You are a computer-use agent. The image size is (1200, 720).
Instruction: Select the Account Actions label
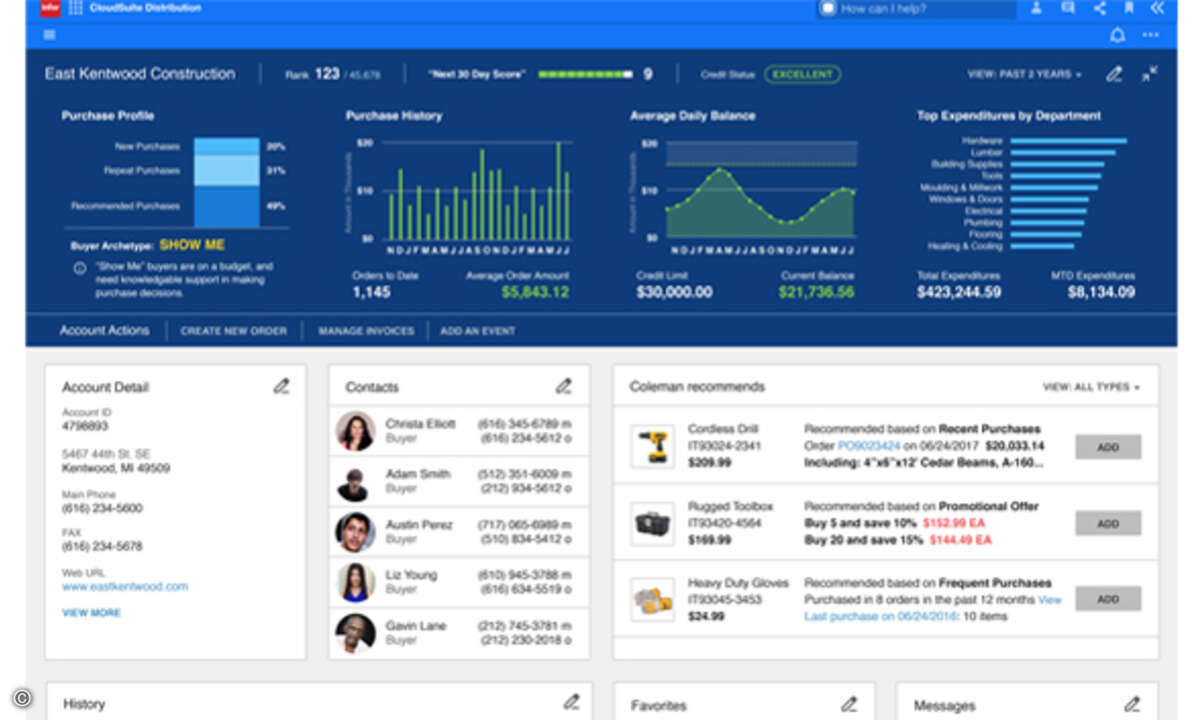104,330
